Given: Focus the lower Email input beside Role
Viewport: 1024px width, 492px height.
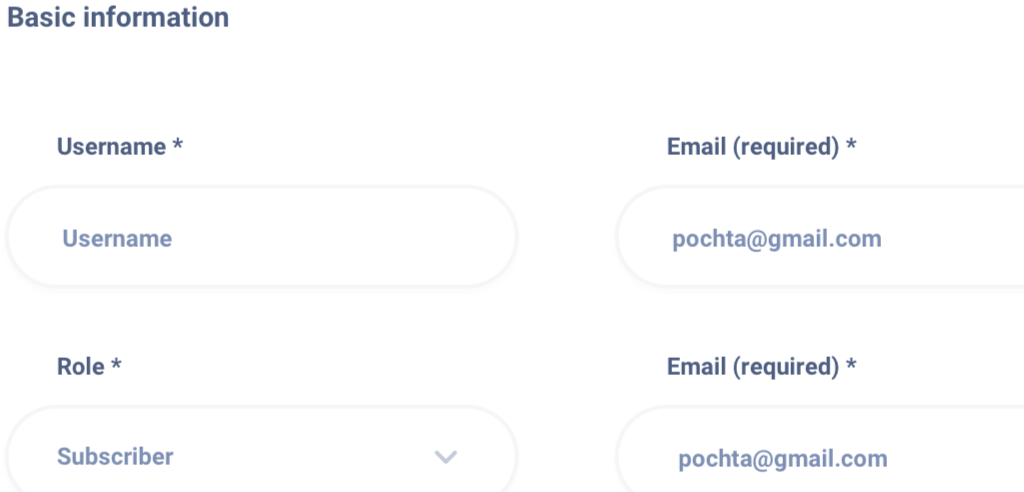Looking at the screenshot, I should coord(820,450).
